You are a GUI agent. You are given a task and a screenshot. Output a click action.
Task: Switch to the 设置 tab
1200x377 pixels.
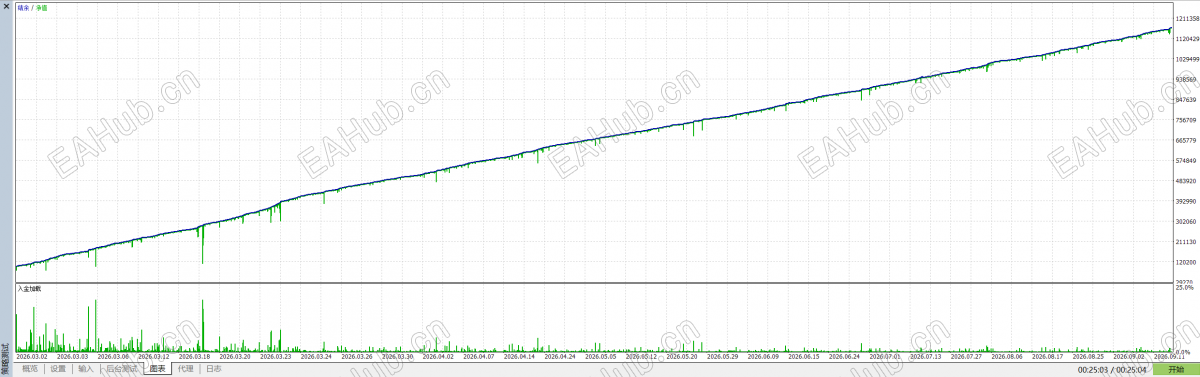pyautogui.click(x=58, y=369)
